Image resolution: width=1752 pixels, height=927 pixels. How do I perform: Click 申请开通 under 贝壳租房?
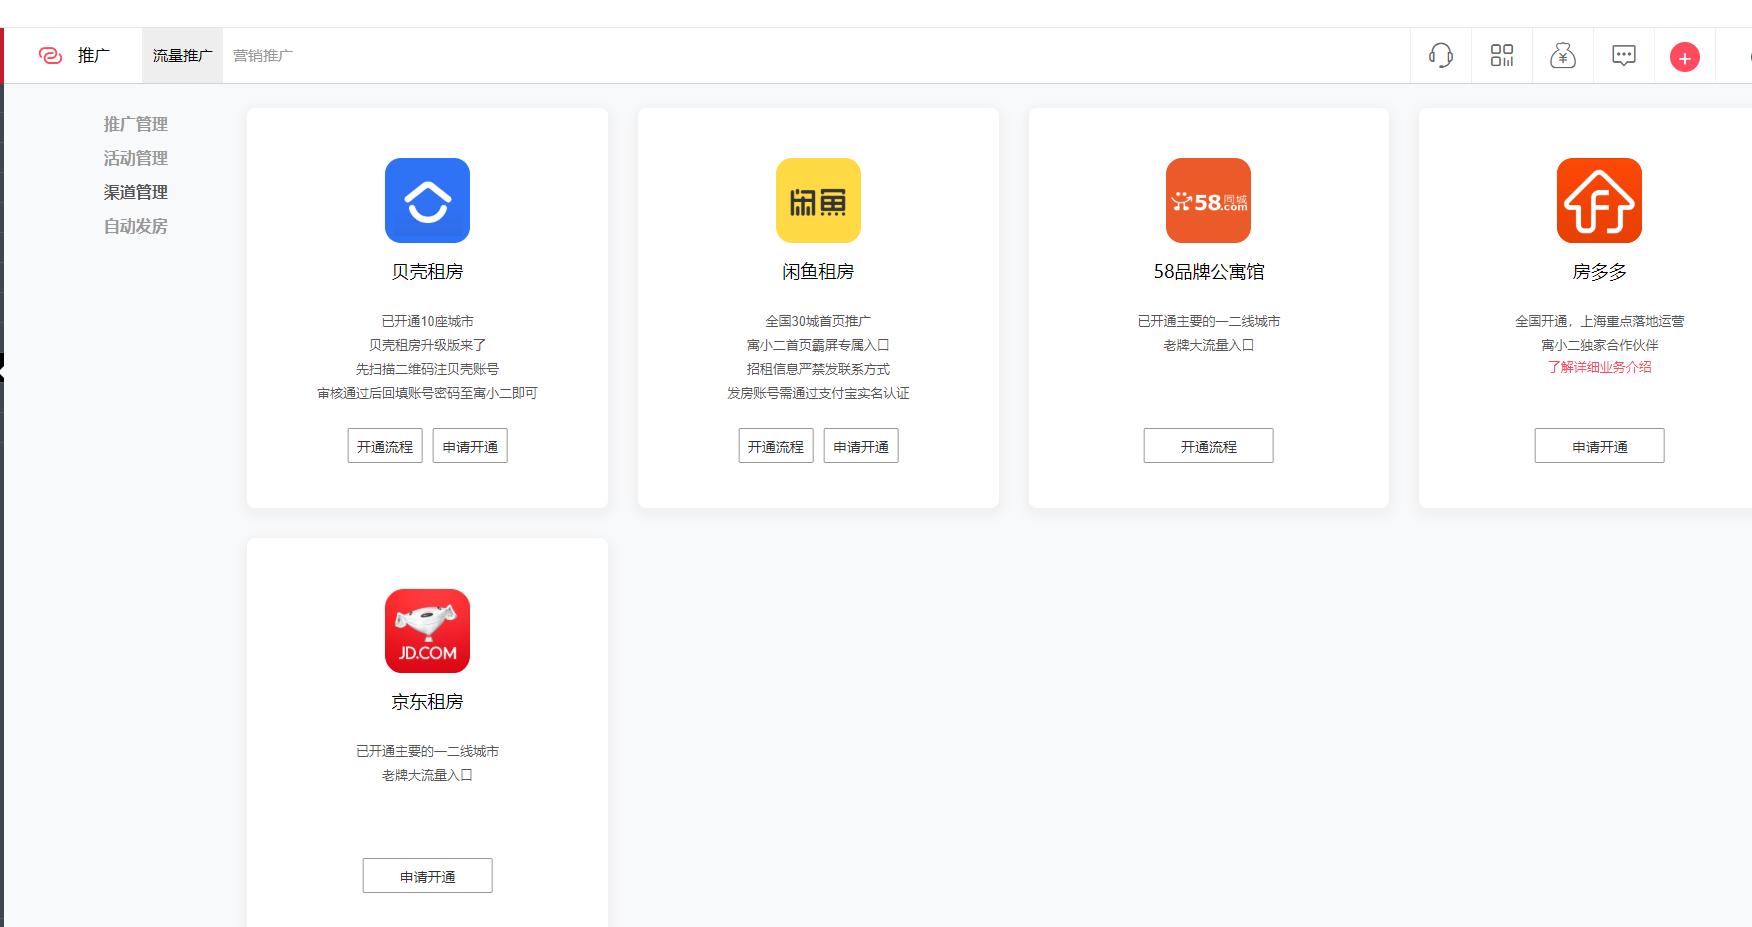point(470,446)
